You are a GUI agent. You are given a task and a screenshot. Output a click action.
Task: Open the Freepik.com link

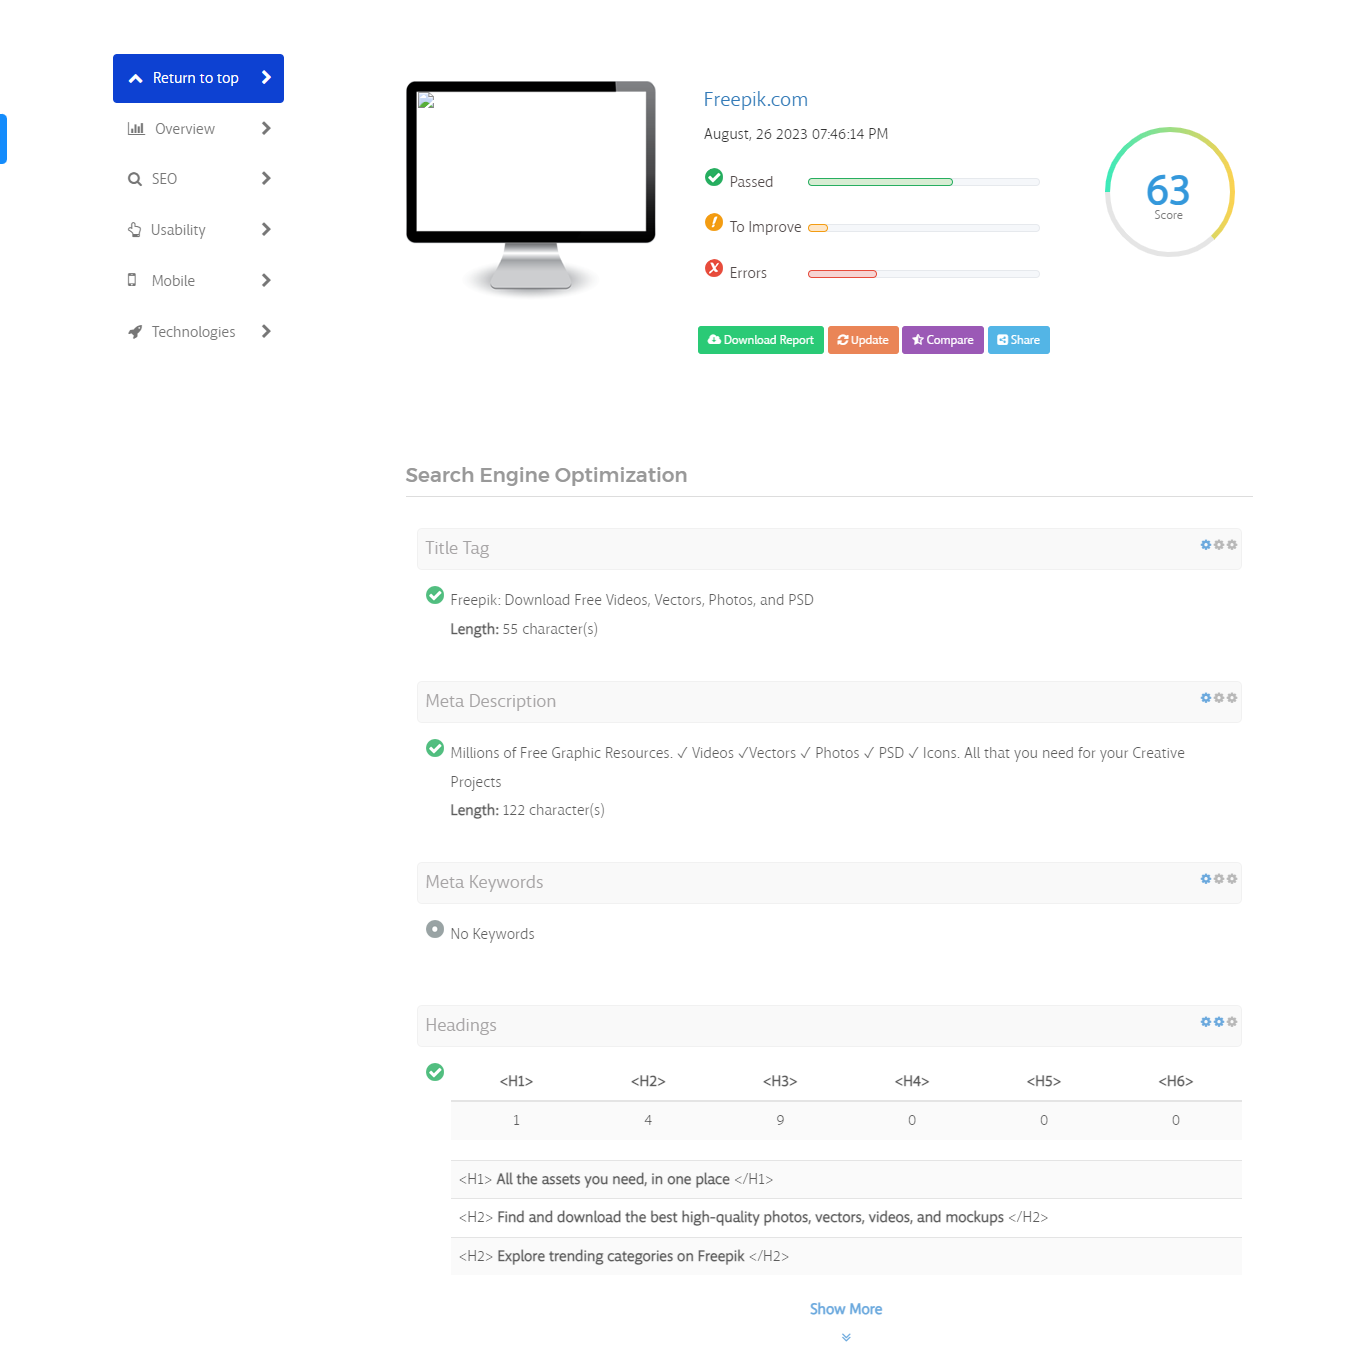pyautogui.click(x=755, y=98)
